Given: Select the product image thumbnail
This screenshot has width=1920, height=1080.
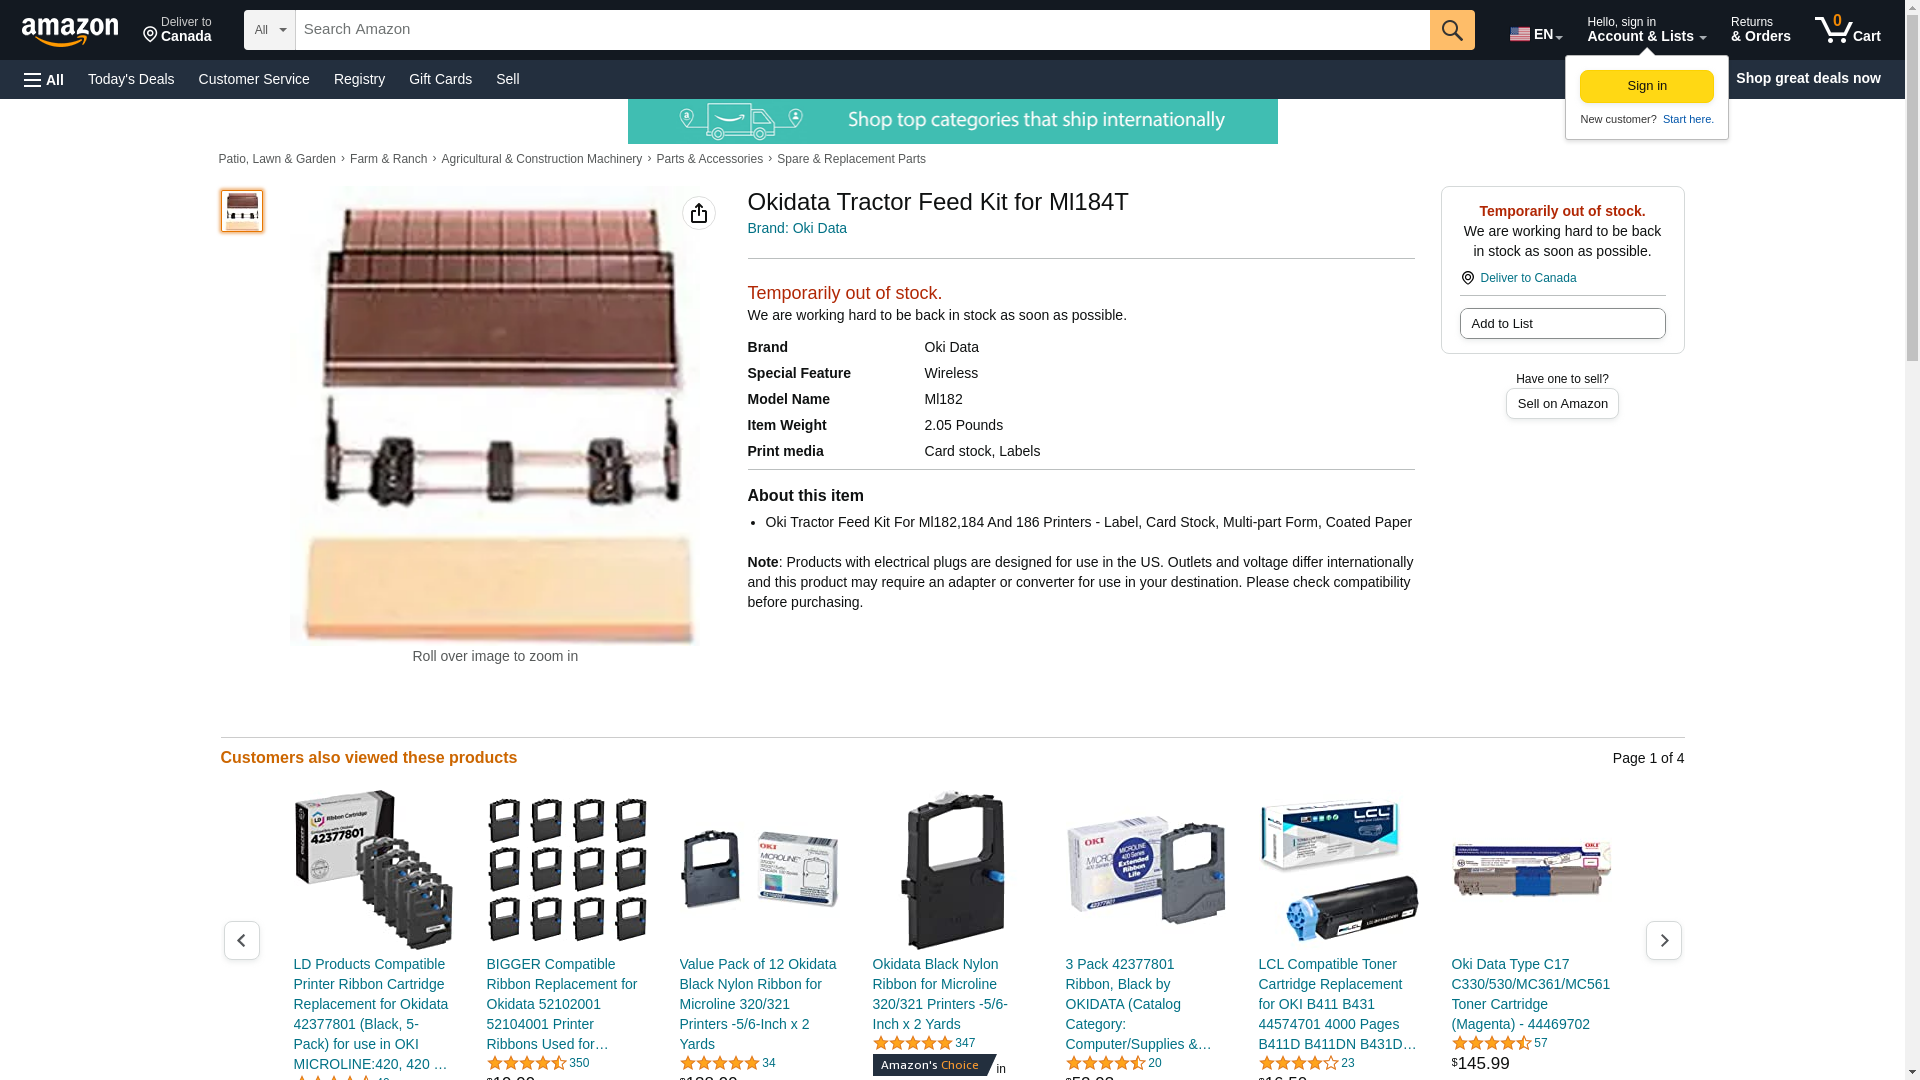Looking at the screenshot, I should 242,211.
